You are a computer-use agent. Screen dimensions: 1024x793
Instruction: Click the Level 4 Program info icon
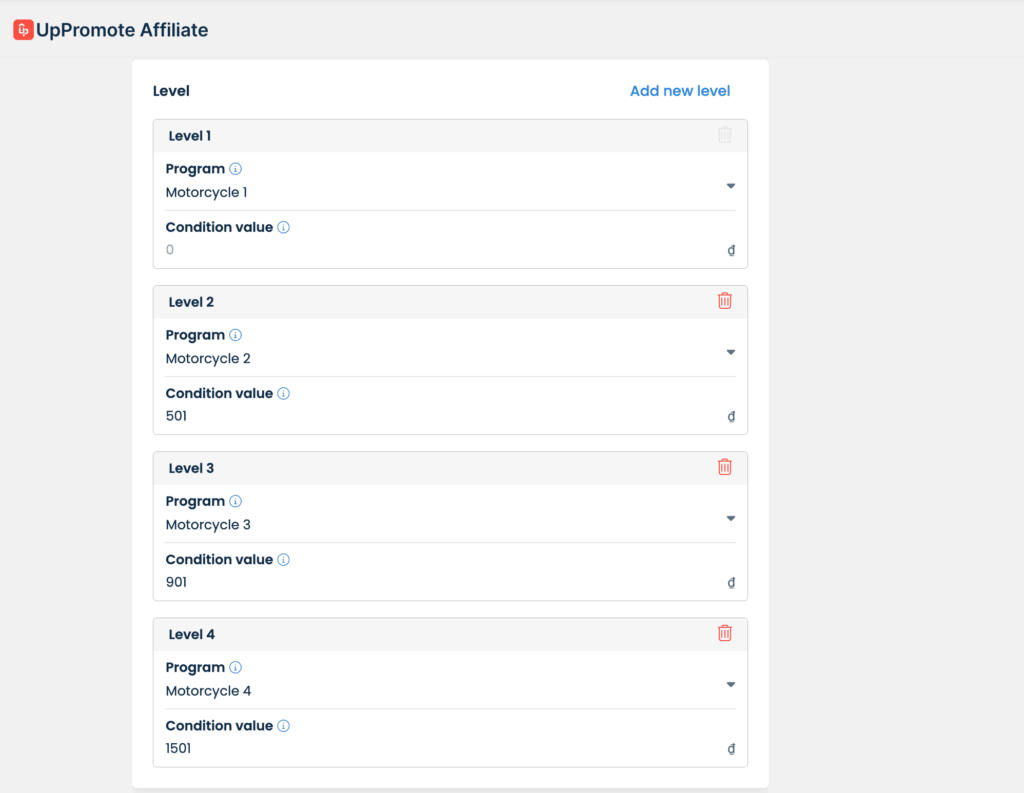click(236, 668)
